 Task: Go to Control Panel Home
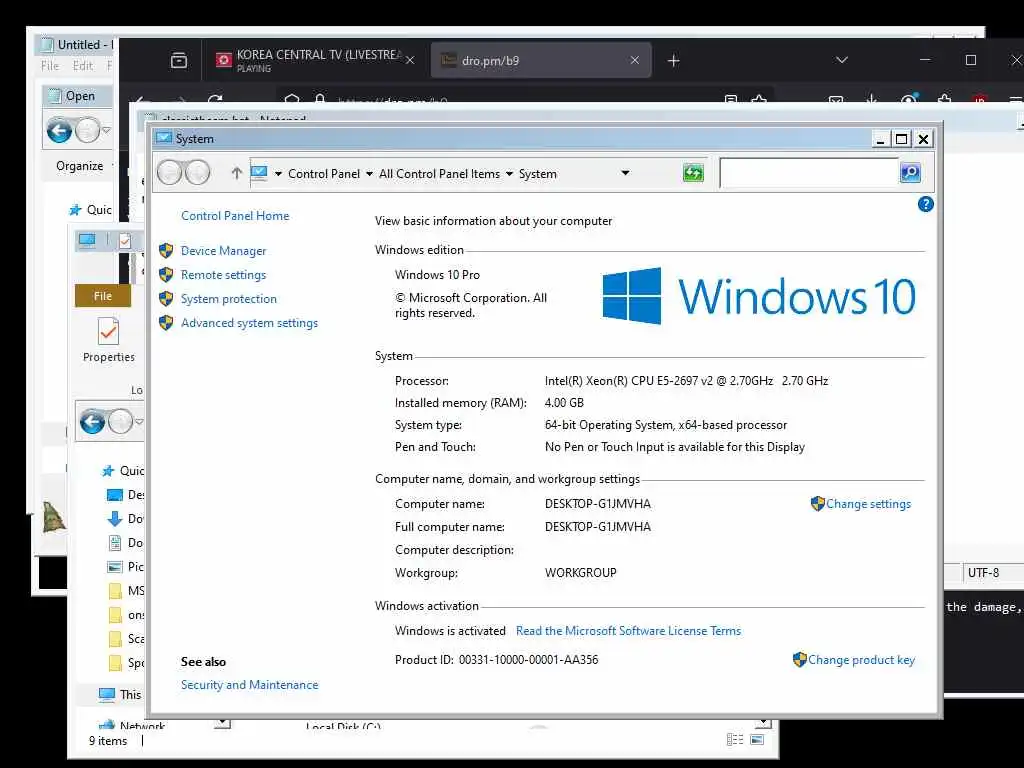point(235,216)
